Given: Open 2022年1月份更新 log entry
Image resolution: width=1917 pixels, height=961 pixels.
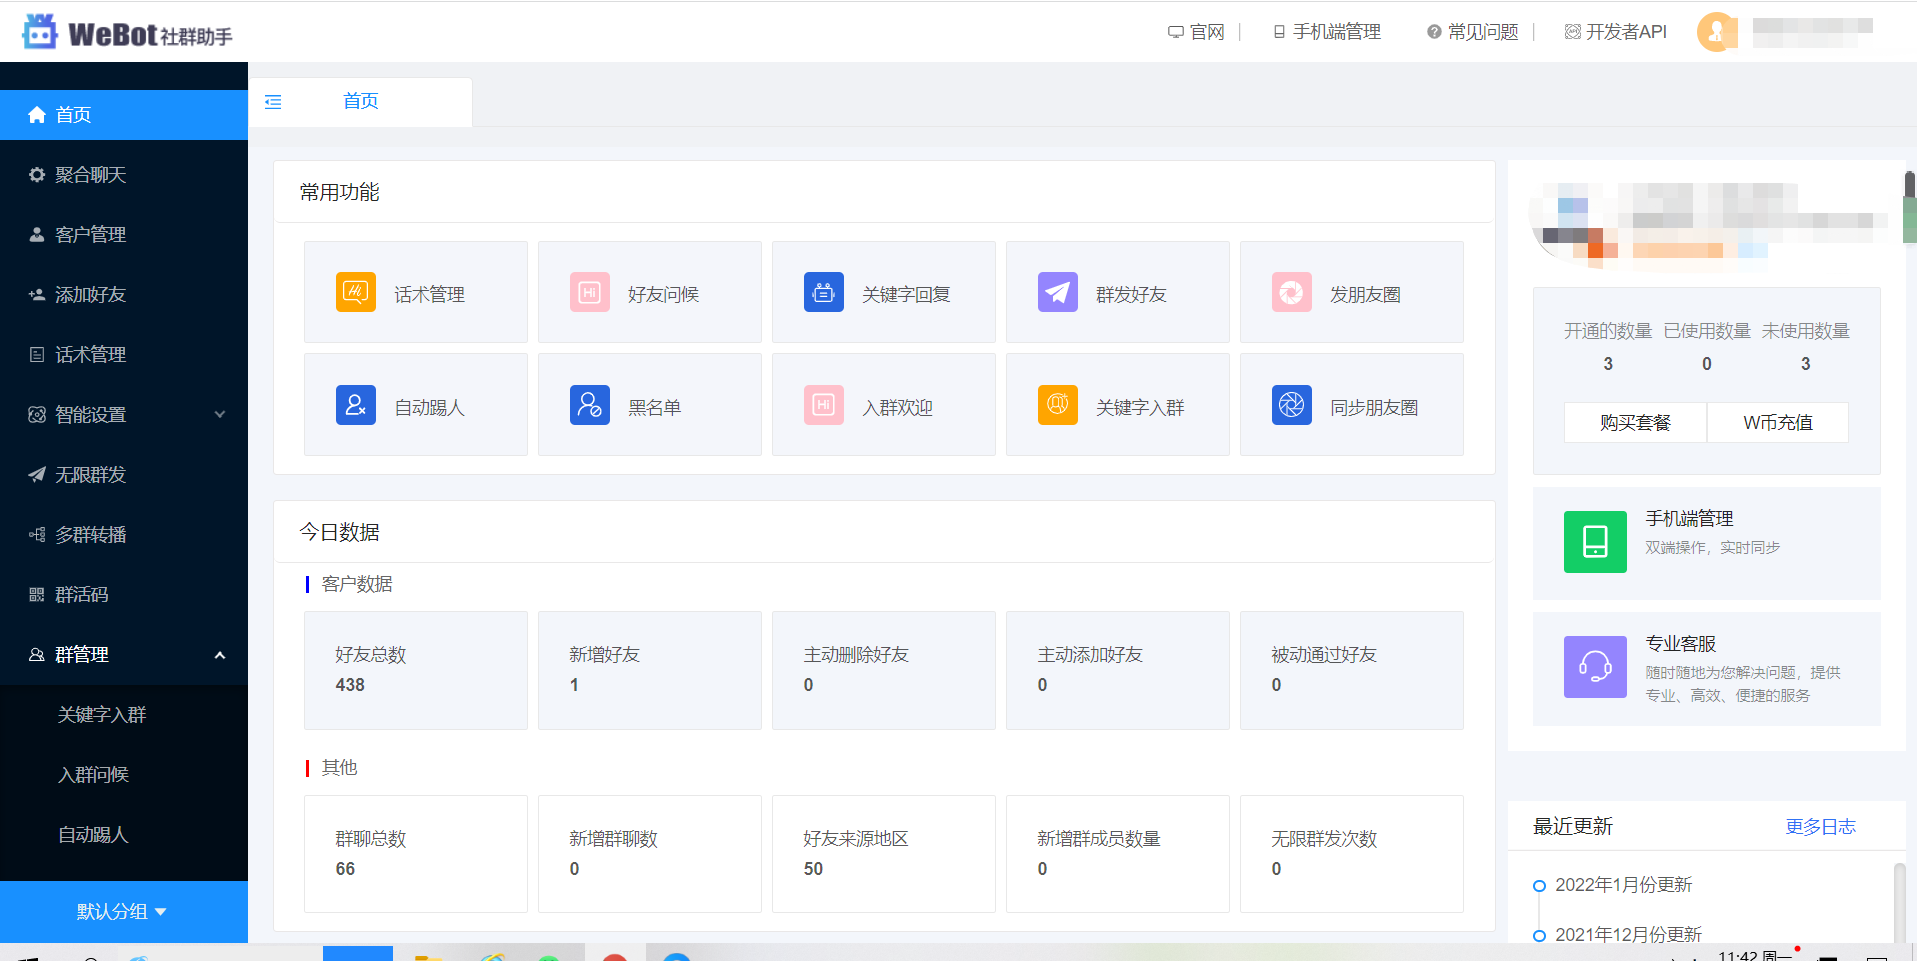Looking at the screenshot, I should click(1623, 885).
